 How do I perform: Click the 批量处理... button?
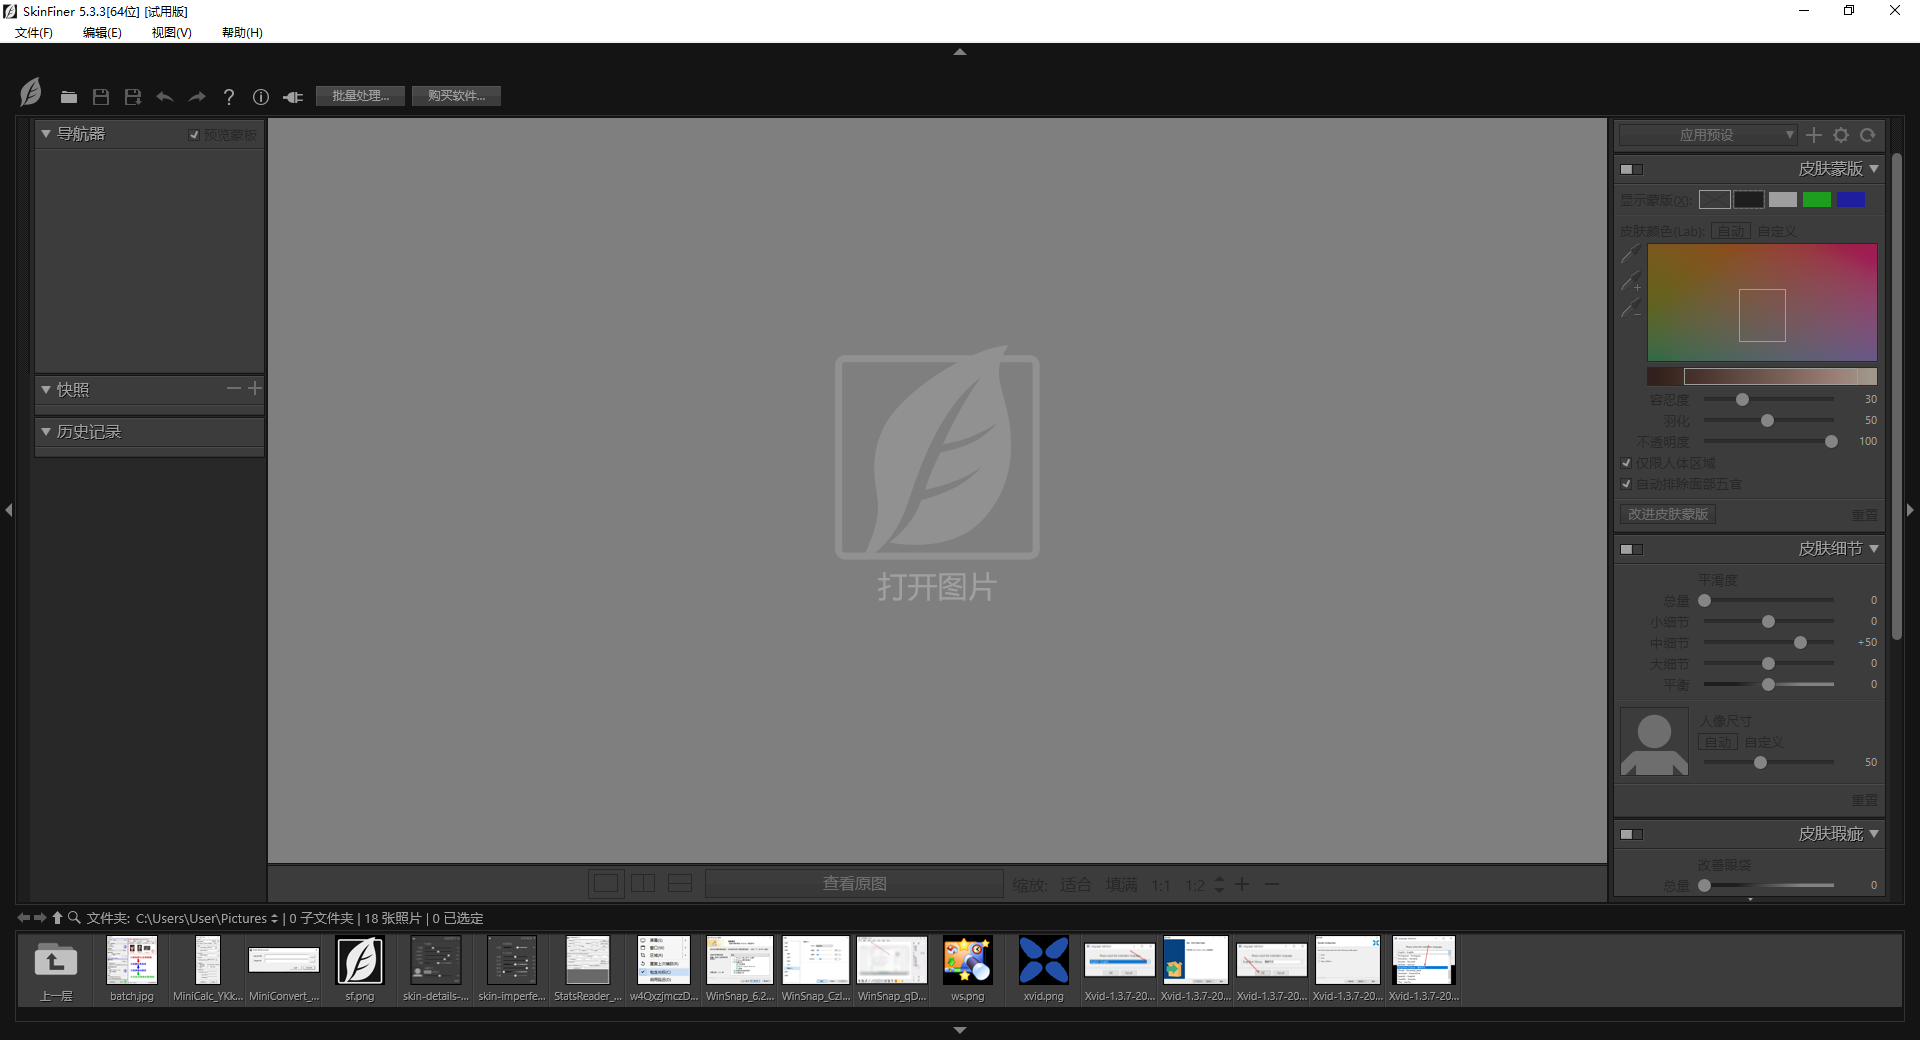click(360, 96)
